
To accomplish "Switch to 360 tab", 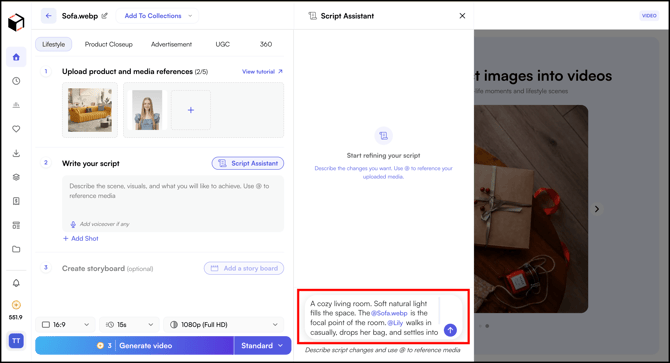I will [266, 44].
